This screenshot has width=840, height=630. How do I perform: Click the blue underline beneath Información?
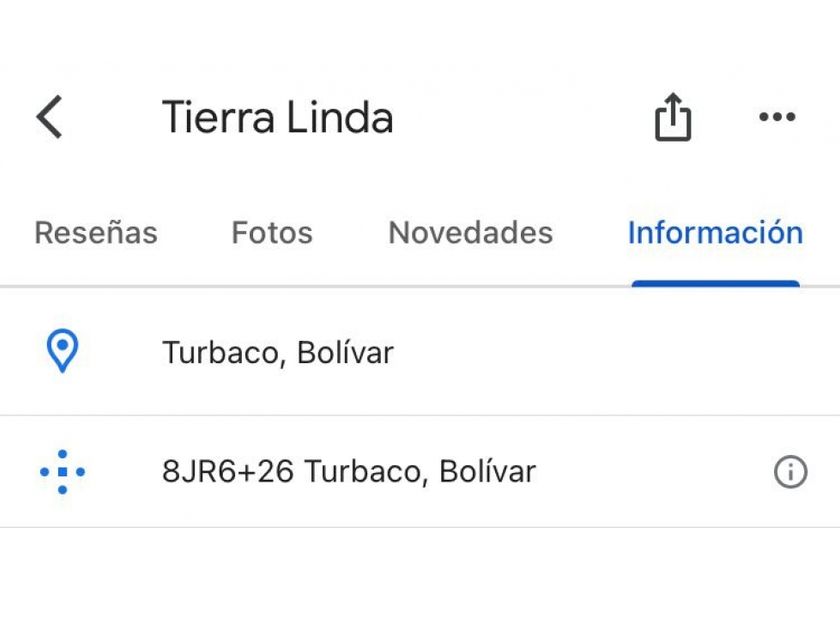715,284
